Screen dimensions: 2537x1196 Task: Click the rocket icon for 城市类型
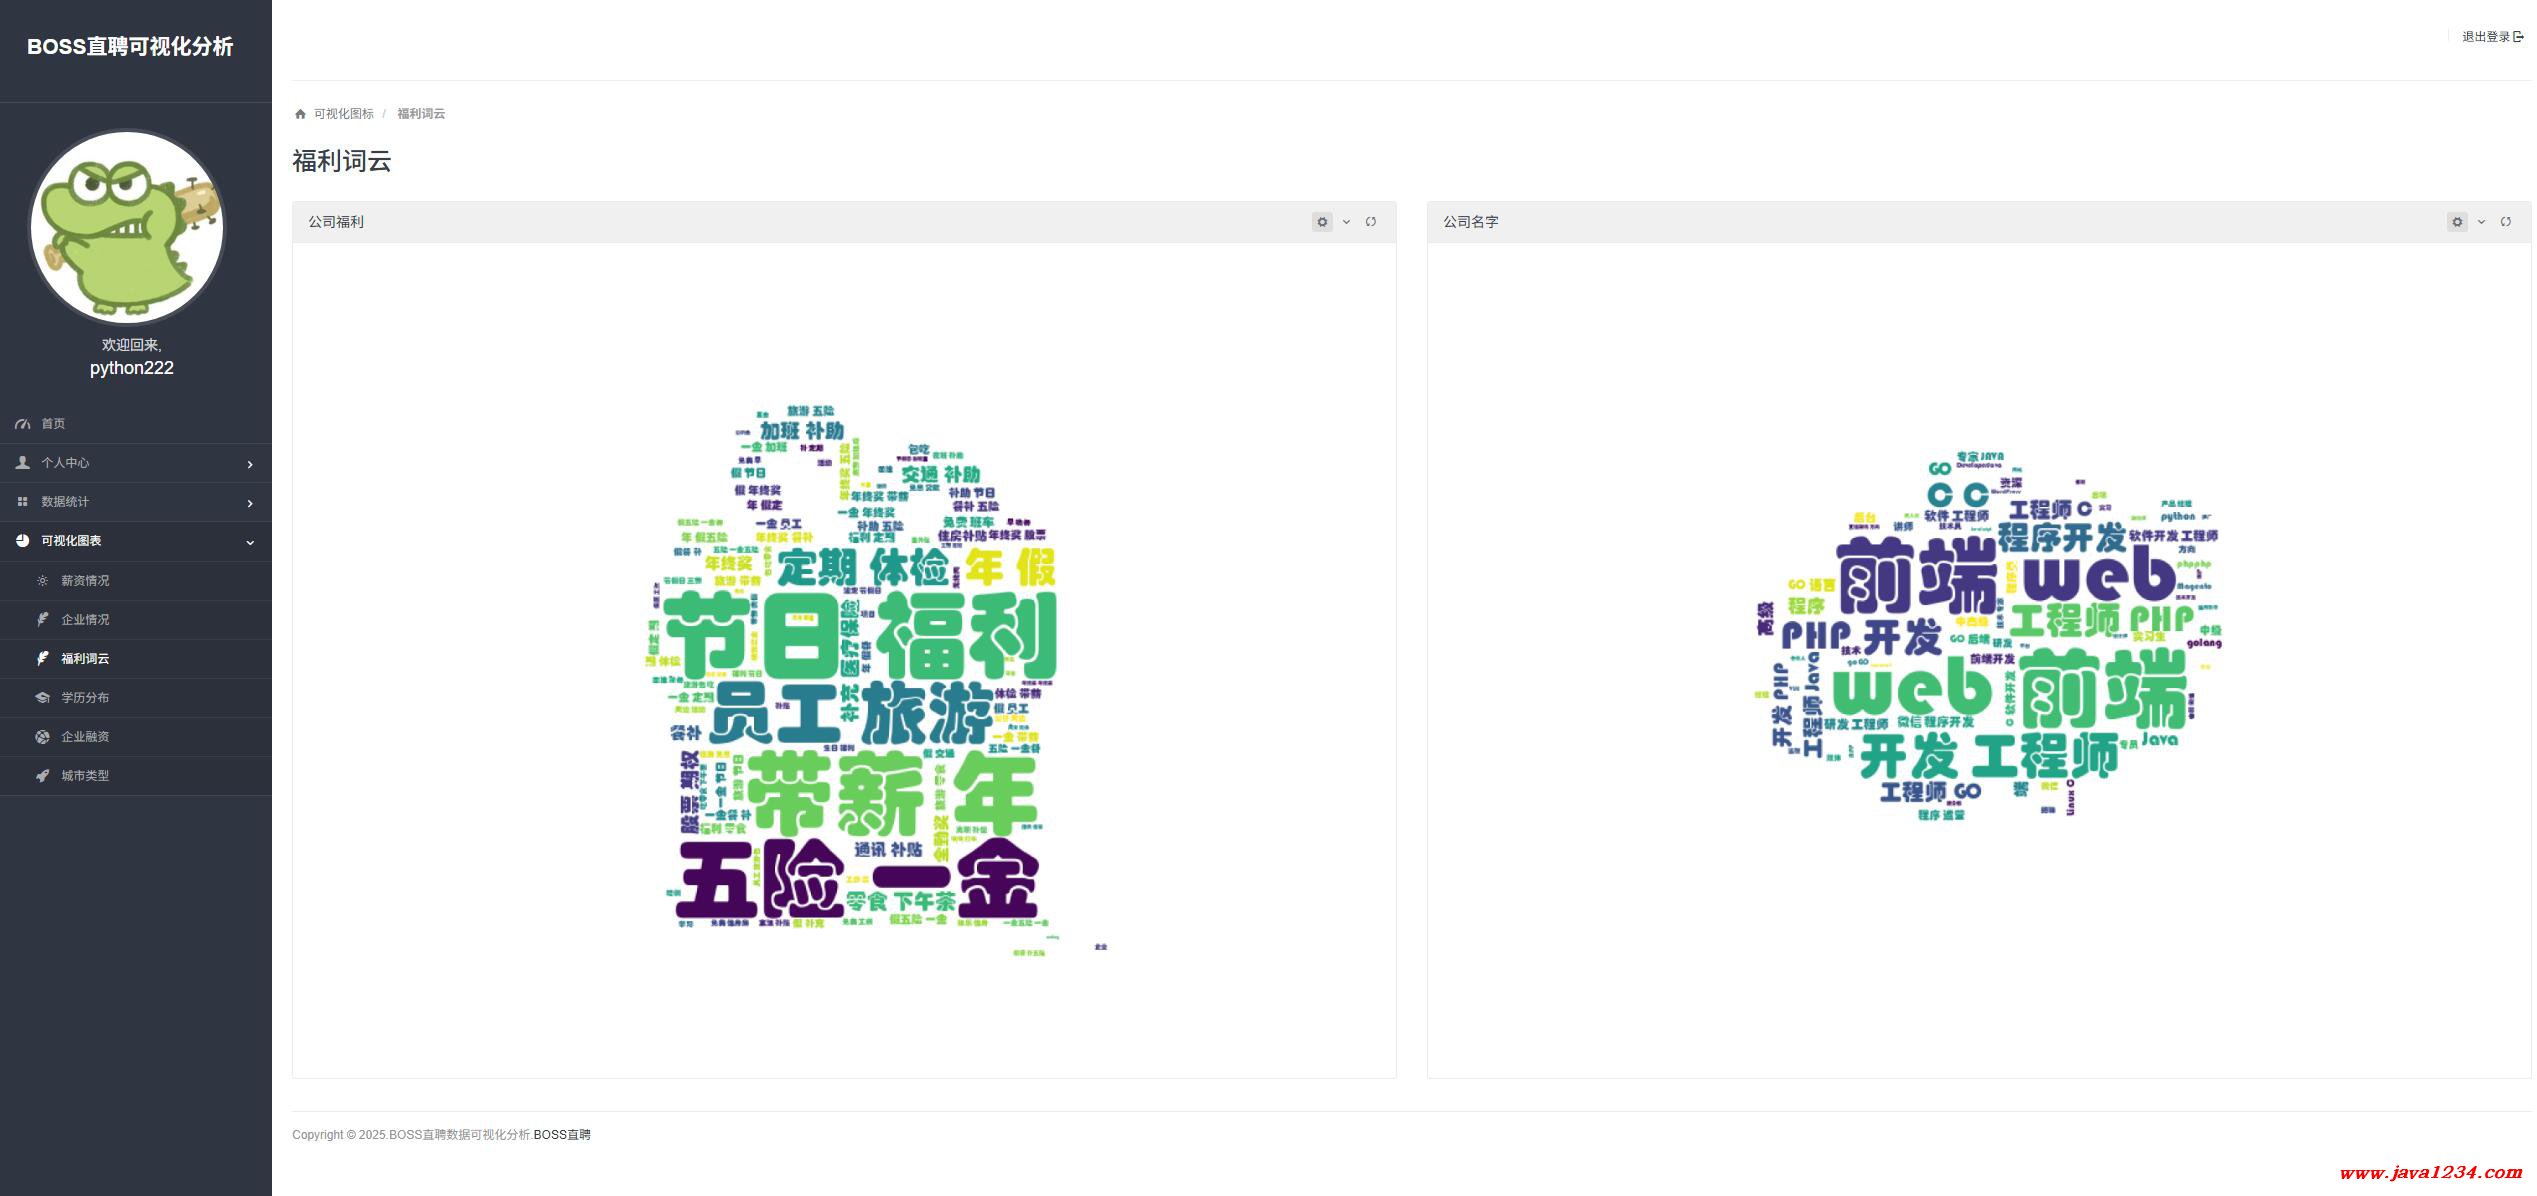[42, 775]
